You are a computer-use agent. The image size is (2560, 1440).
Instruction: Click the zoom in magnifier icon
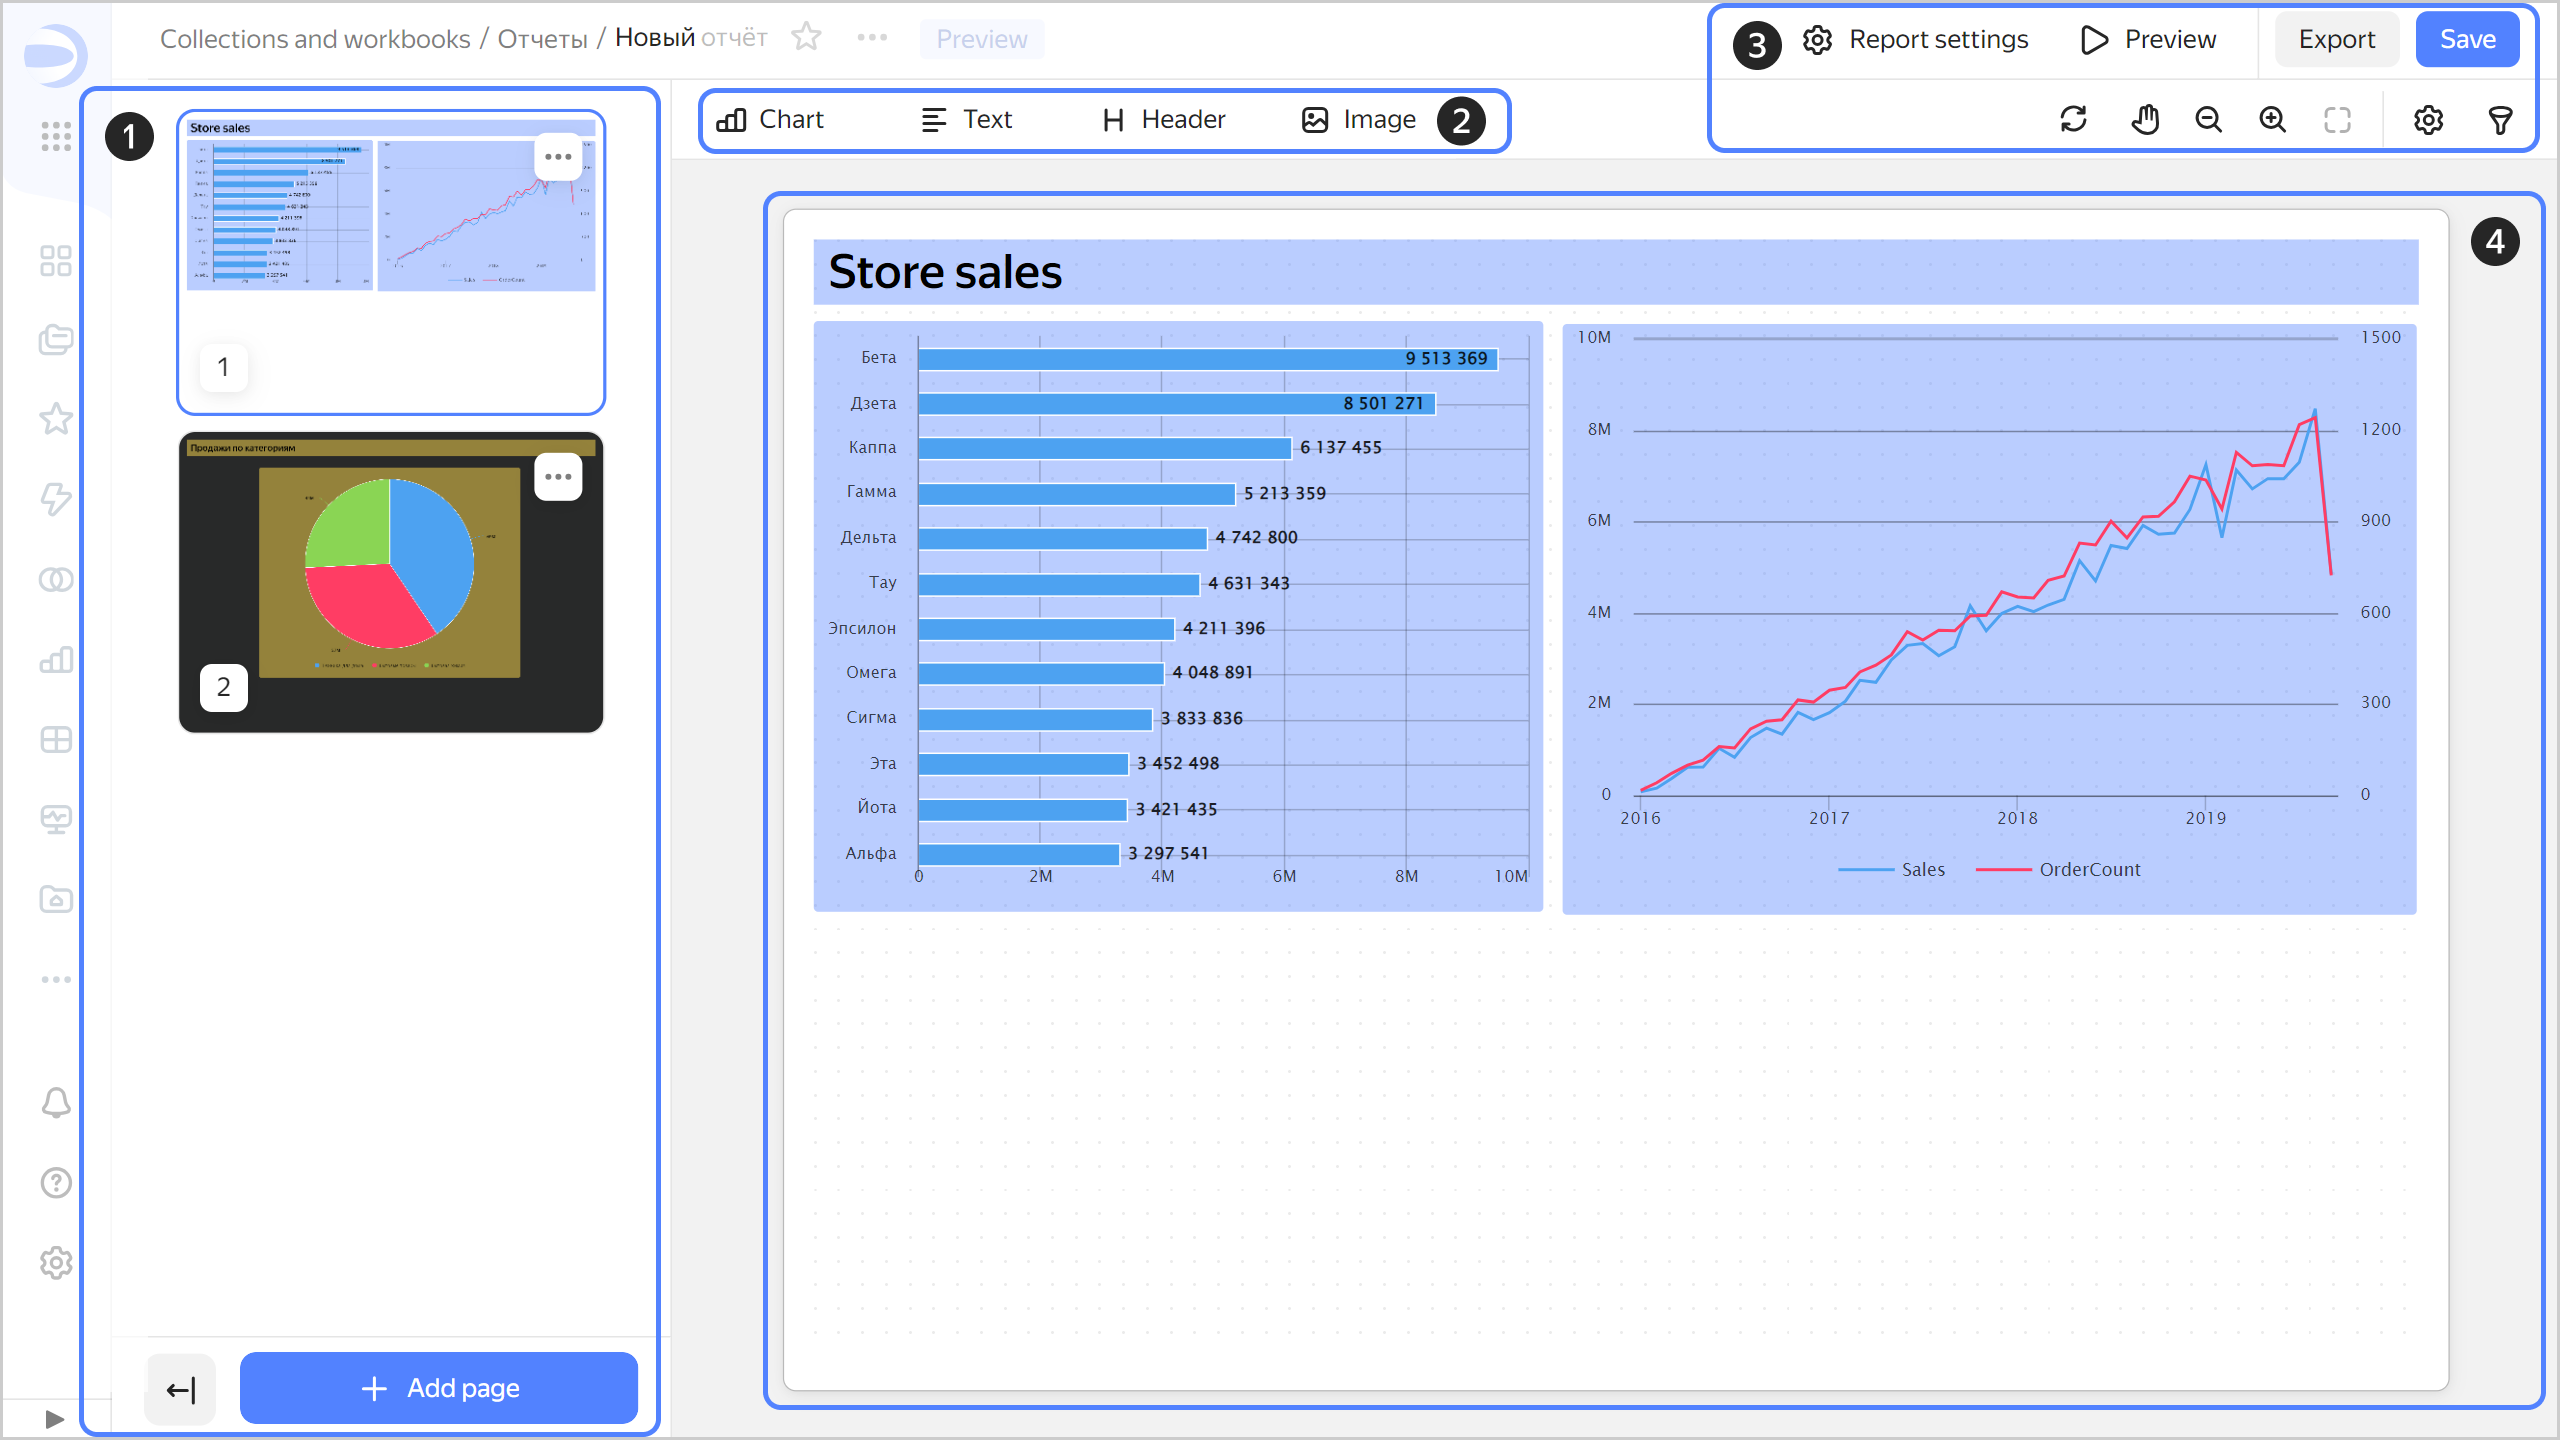point(2272,120)
